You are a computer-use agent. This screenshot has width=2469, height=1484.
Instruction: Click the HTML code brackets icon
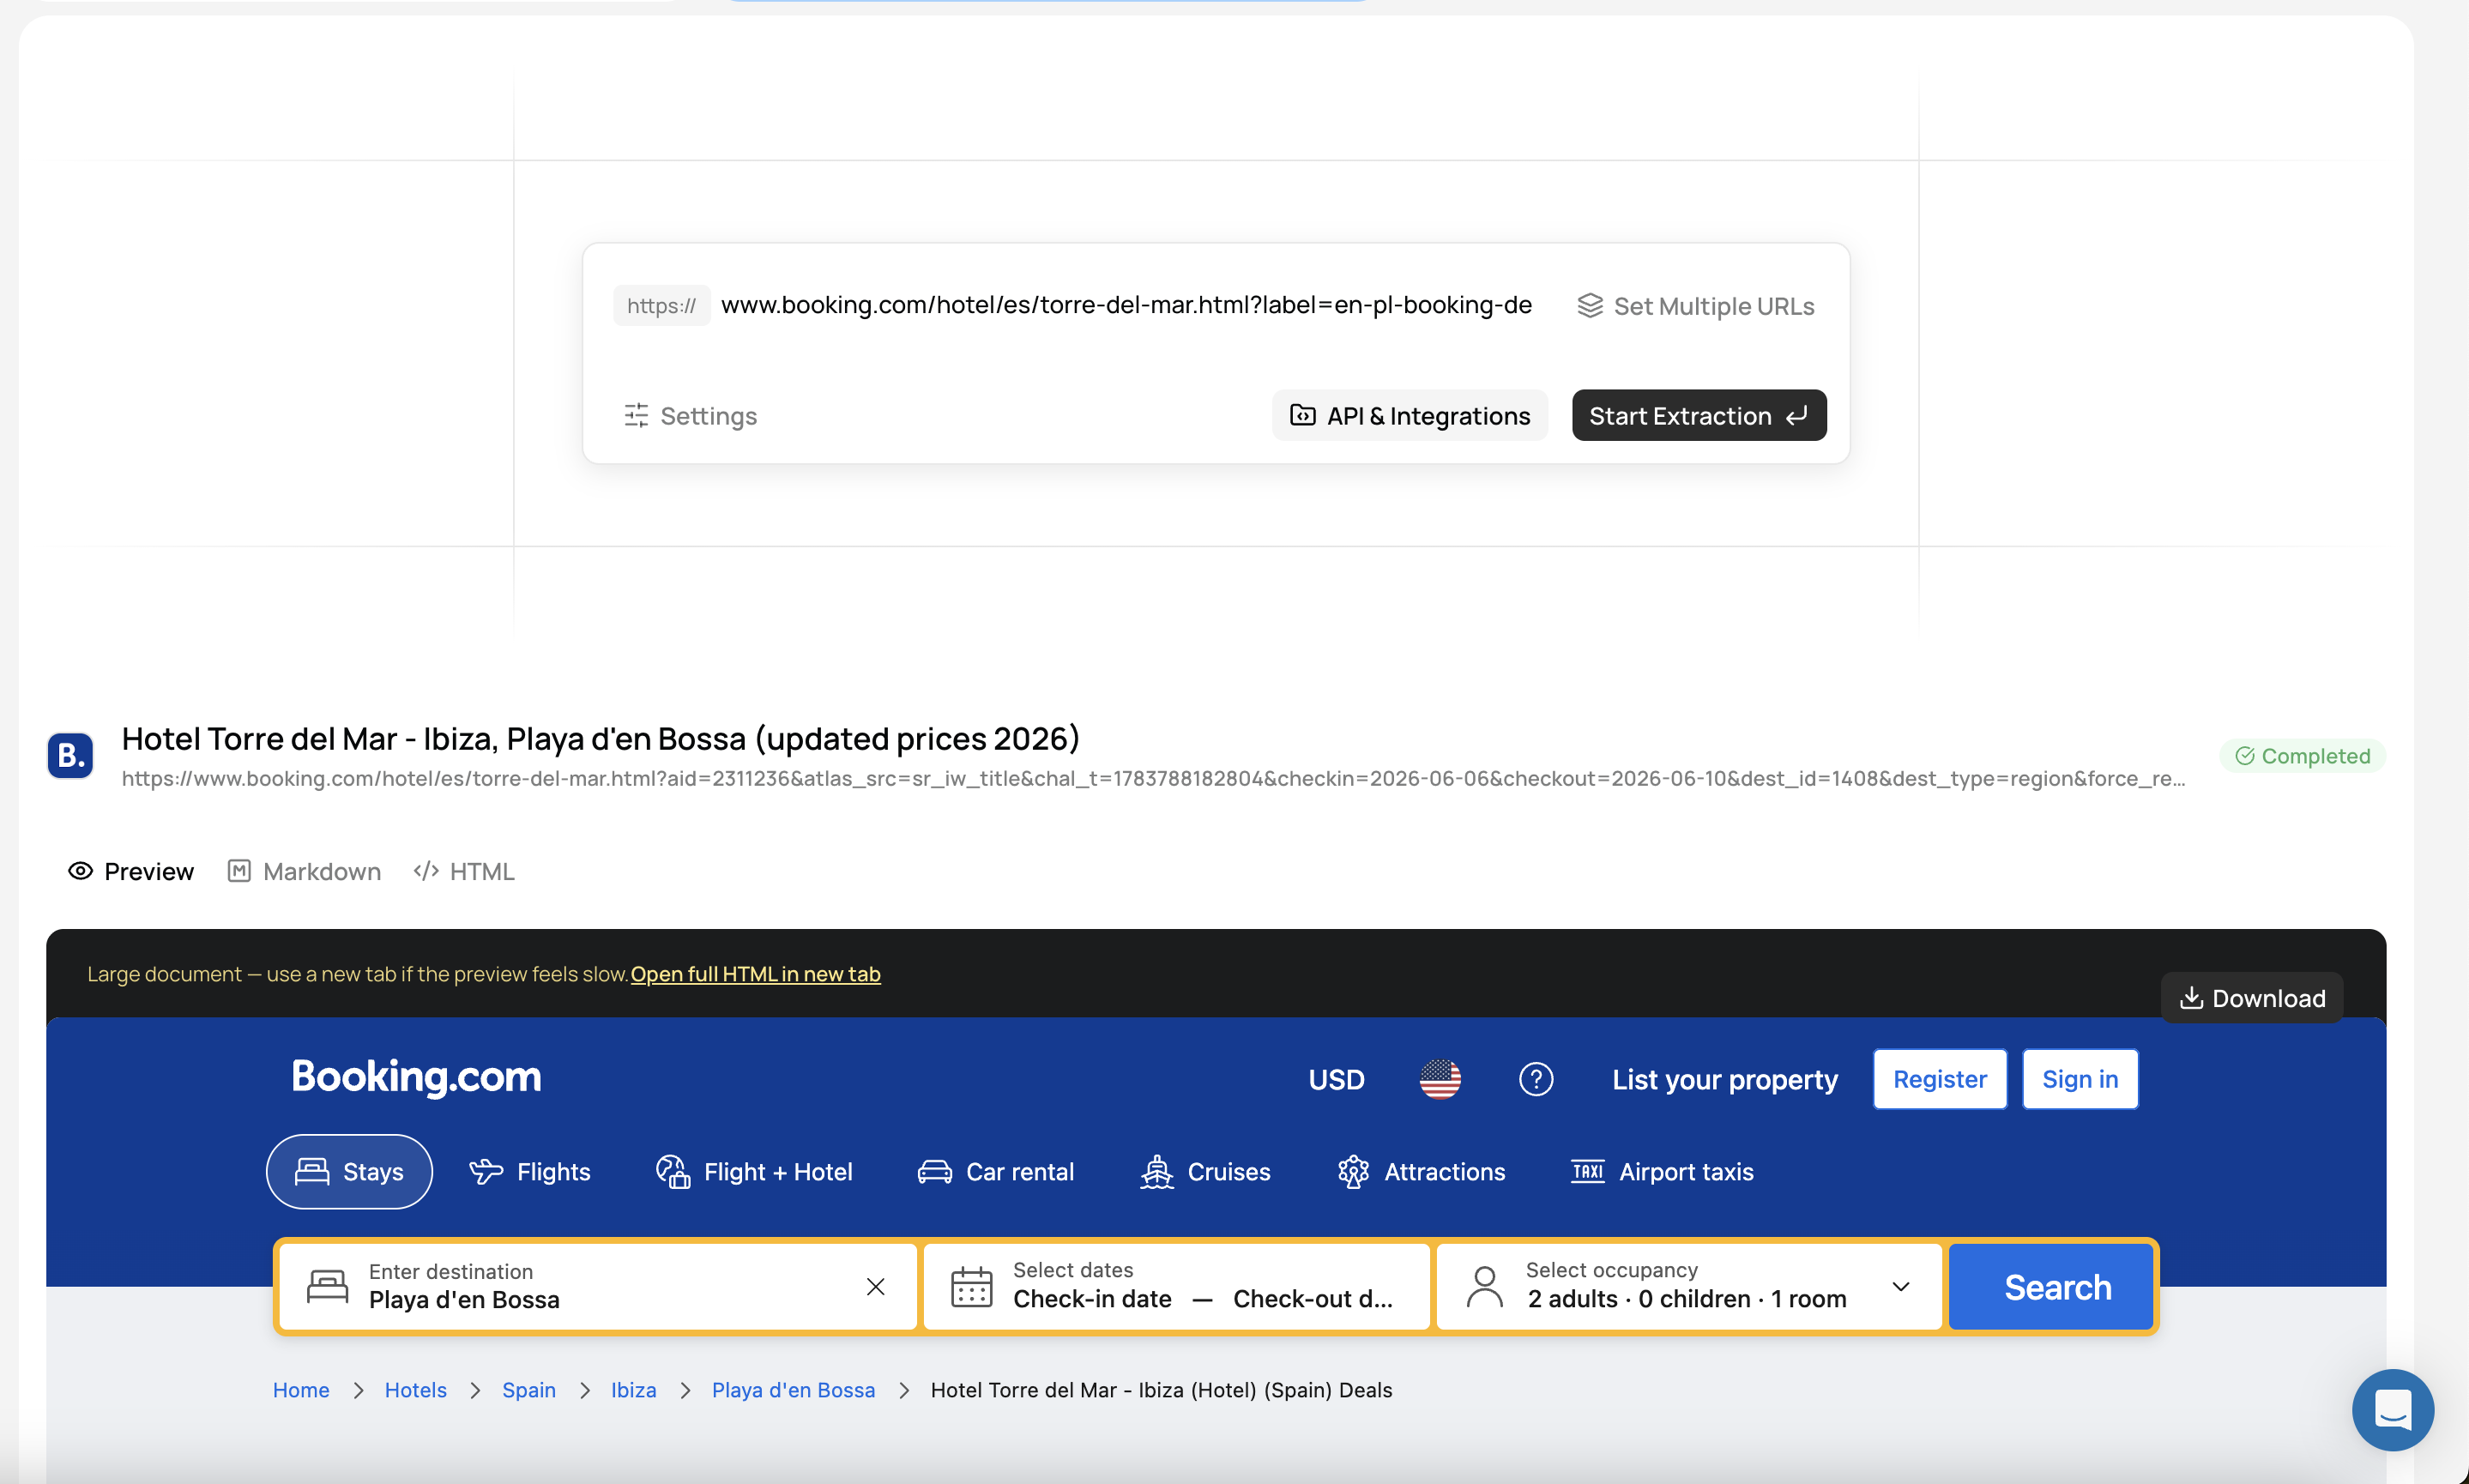point(426,871)
